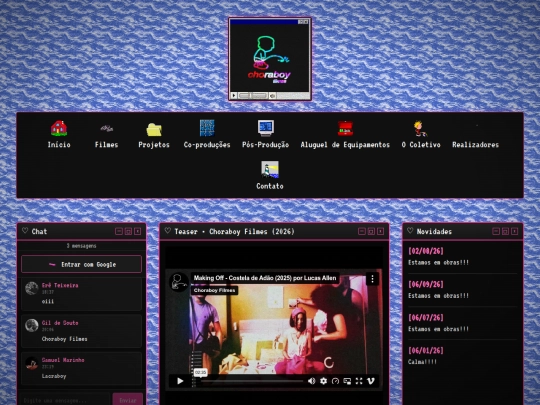Open the video three-dot options menu
The height and width of the screenshot is (405, 540).
[372, 279]
